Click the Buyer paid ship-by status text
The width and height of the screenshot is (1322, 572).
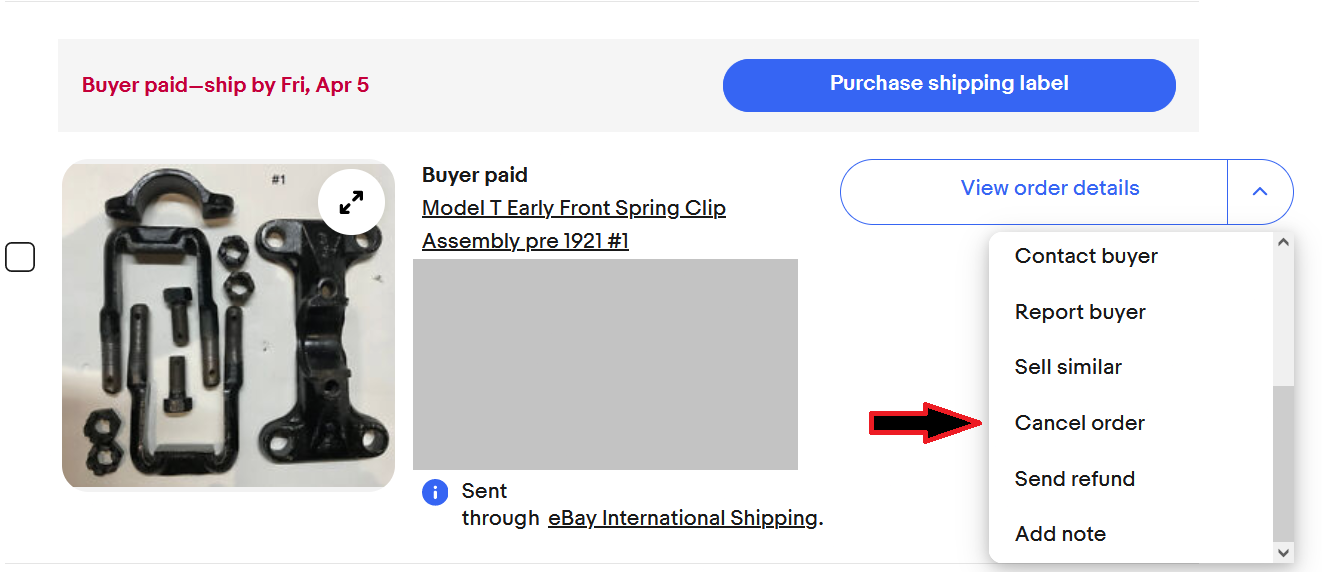pyautogui.click(x=225, y=85)
